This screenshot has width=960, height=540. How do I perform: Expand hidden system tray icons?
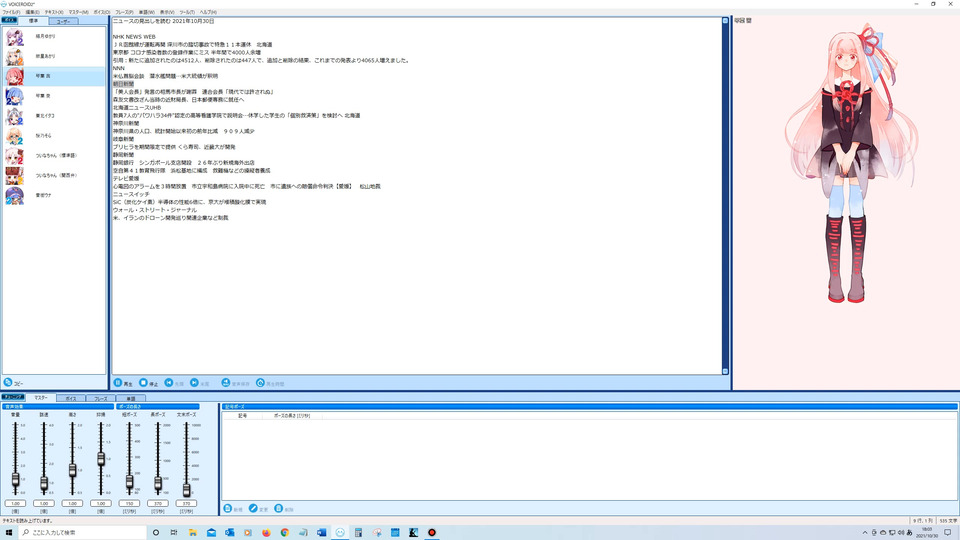click(x=864, y=533)
